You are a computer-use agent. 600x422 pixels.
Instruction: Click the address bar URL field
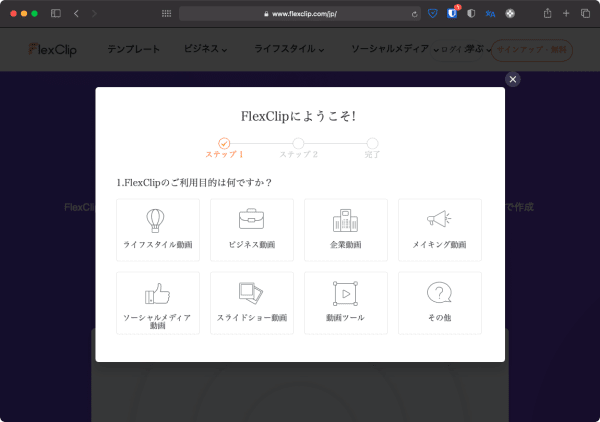pos(300,14)
